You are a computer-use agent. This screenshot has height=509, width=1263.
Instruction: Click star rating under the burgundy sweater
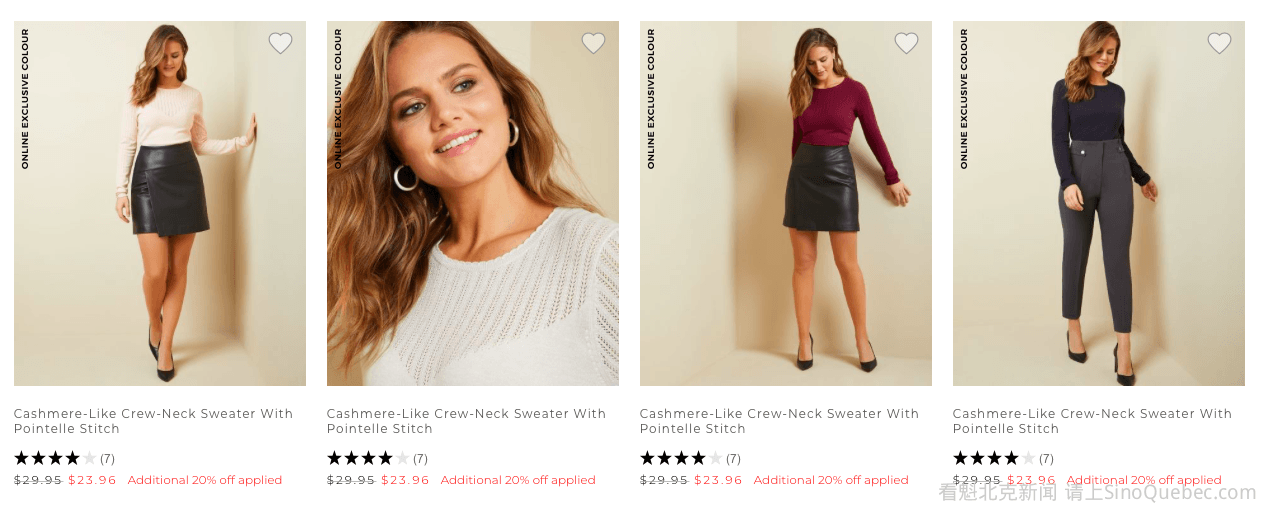click(x=681, y=458)
